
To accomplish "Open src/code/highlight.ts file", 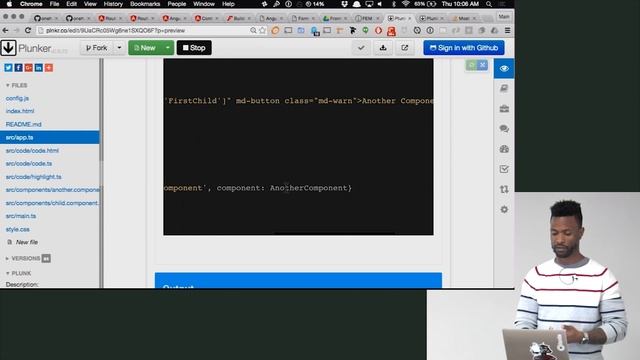I will click(33, 177).
